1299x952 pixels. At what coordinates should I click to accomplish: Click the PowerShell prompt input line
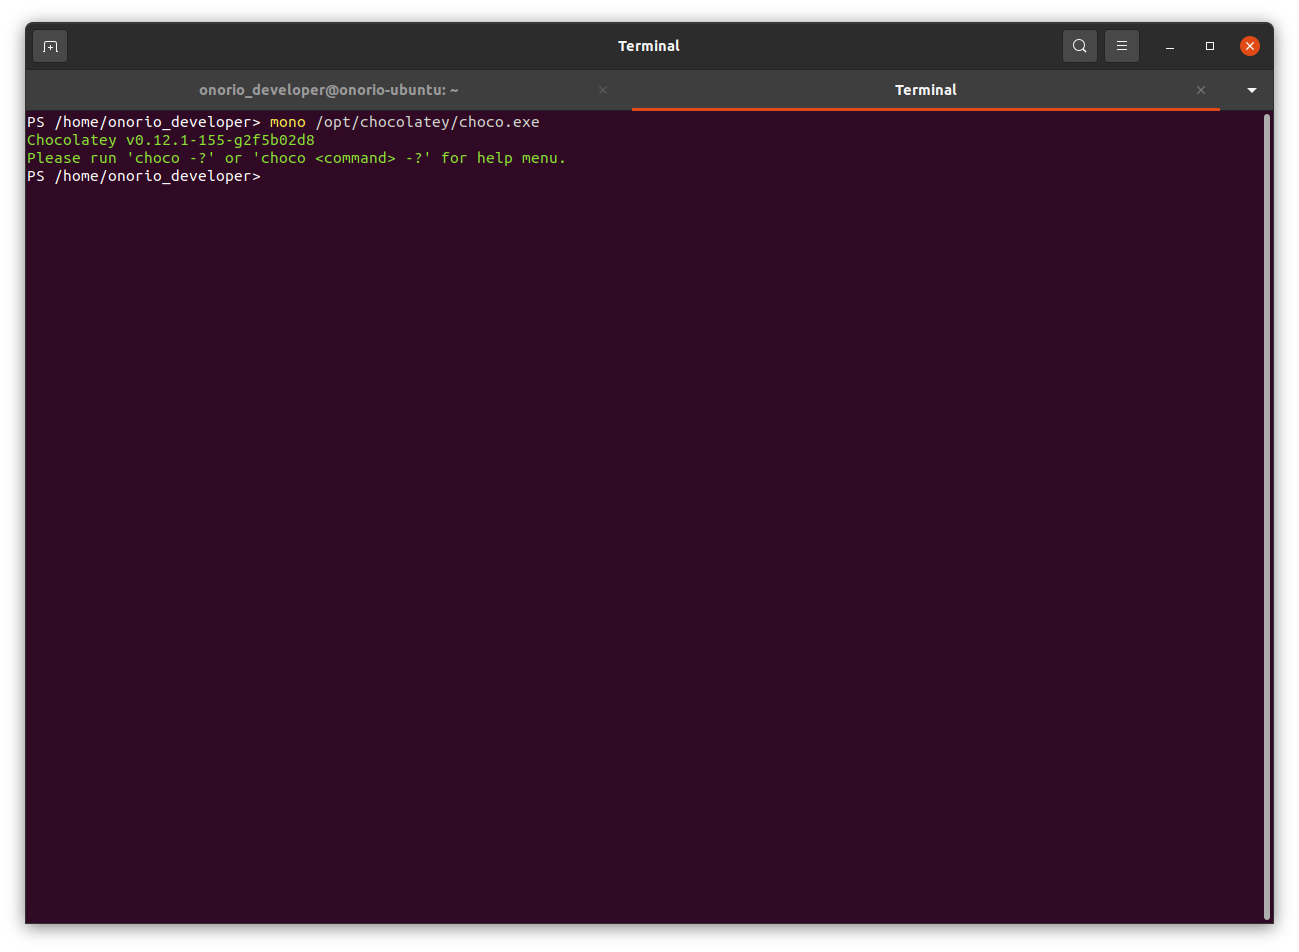[x=144, y=176]
